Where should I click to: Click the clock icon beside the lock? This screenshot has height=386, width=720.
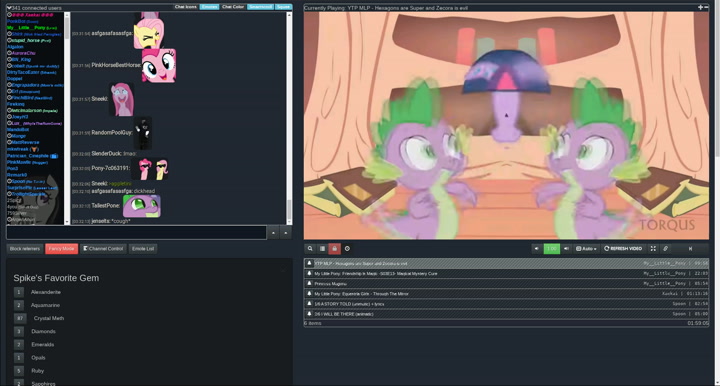pos(347,248)
